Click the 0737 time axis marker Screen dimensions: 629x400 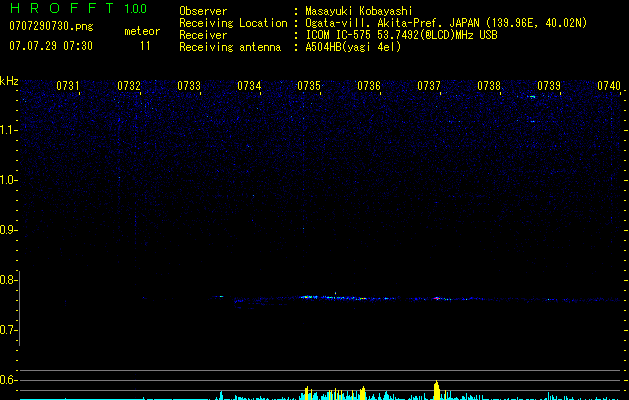click(x=429, y=86)
